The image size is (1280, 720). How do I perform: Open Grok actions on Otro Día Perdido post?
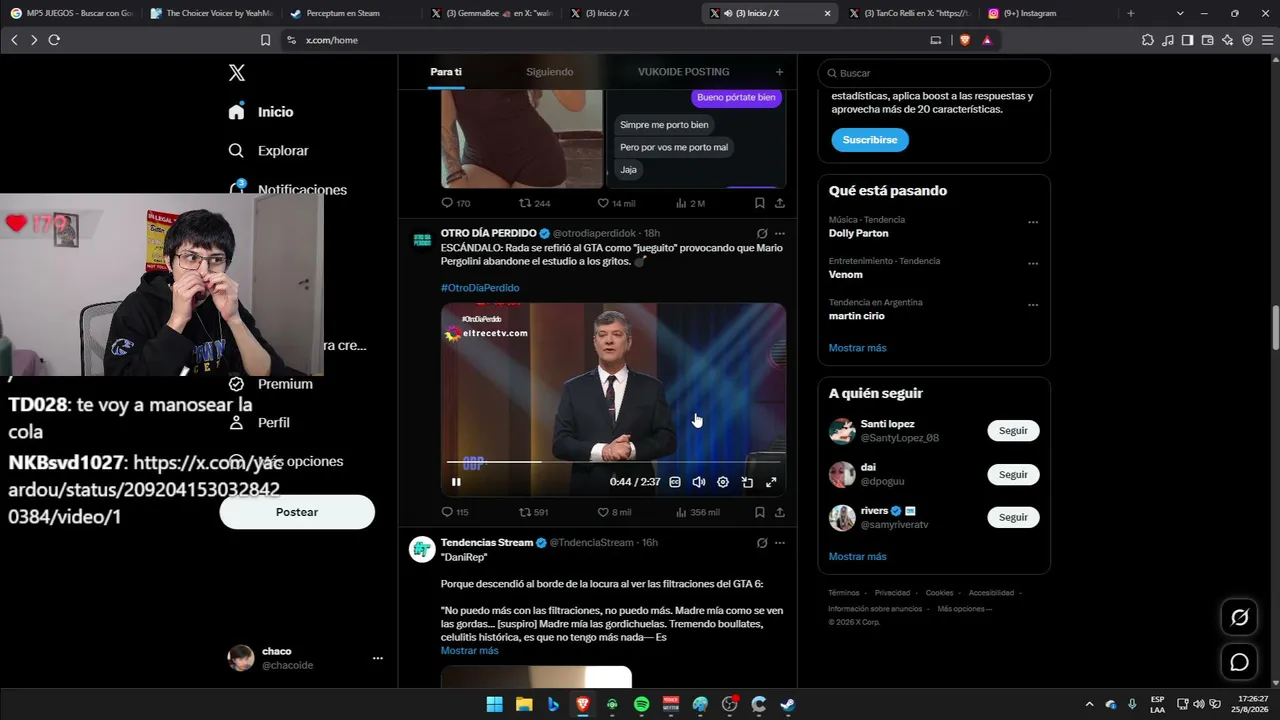click(x=762, y=234)
